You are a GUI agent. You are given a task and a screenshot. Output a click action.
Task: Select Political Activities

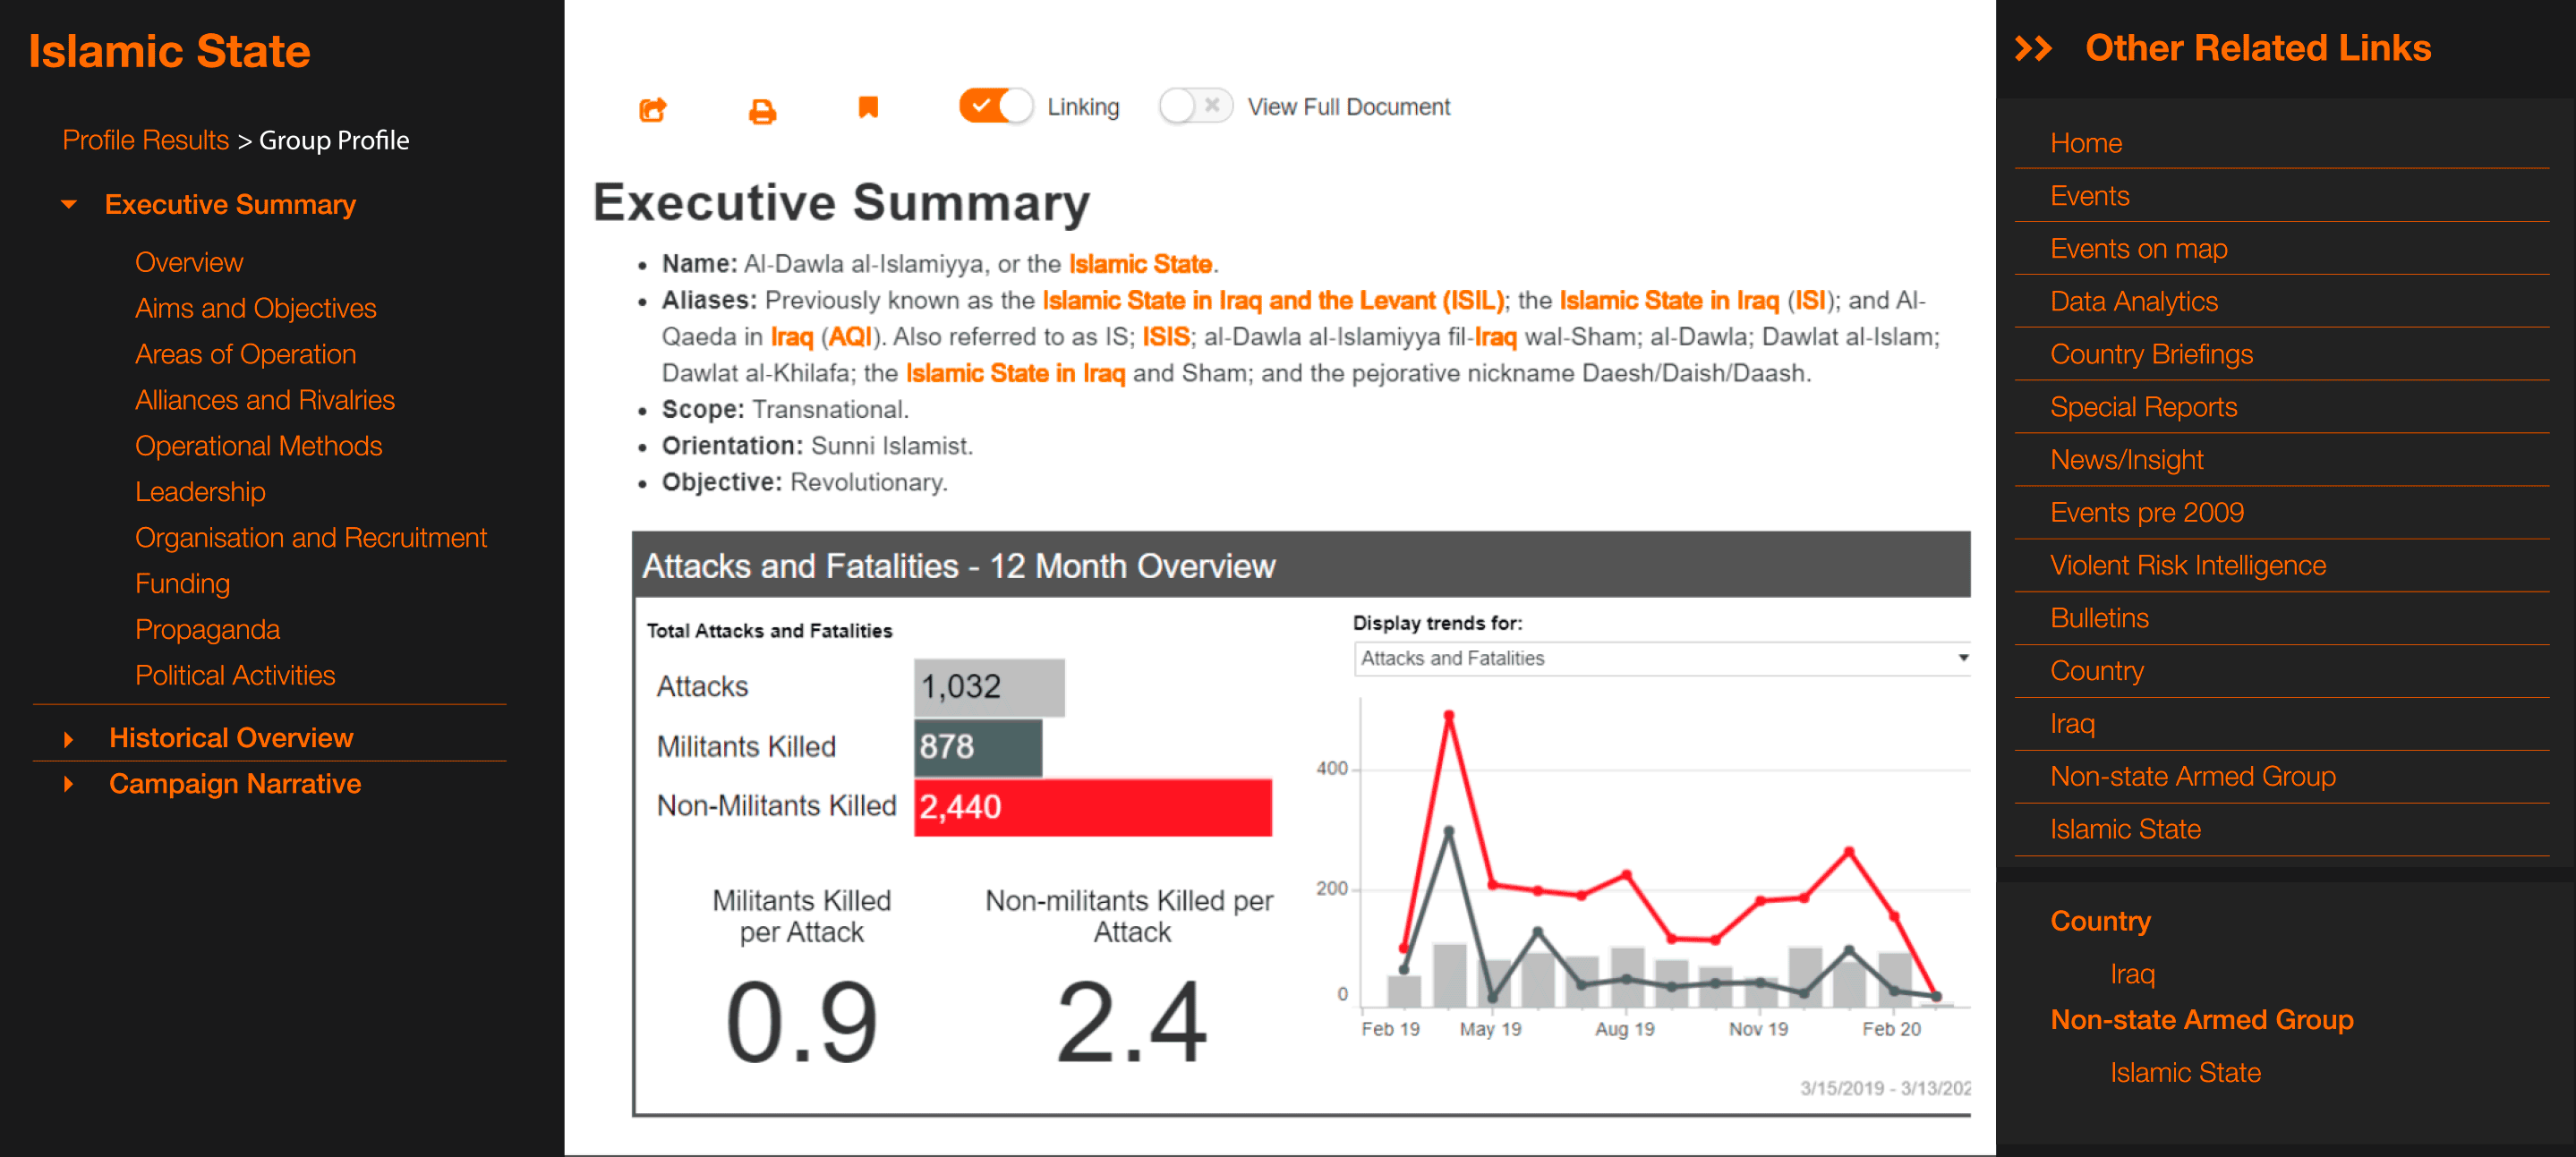tap(235, 676)
